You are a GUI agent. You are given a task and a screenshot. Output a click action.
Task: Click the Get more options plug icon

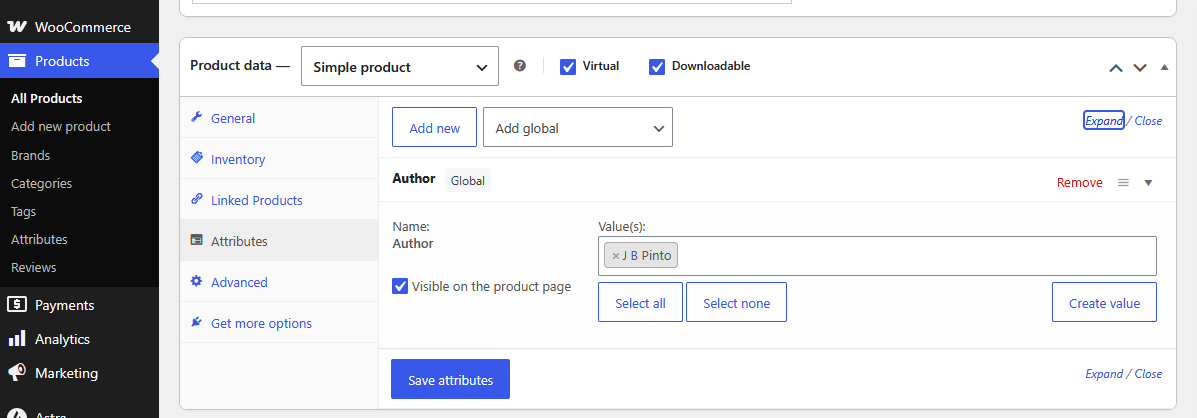(196, 323)
